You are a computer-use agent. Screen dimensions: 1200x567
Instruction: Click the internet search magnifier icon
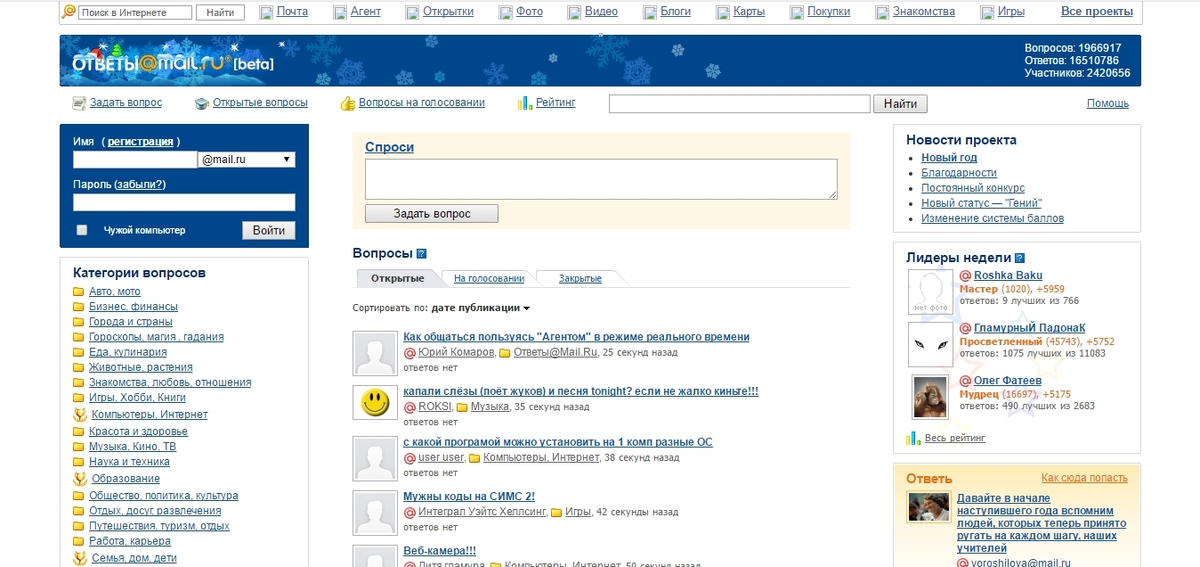(69, 12)
